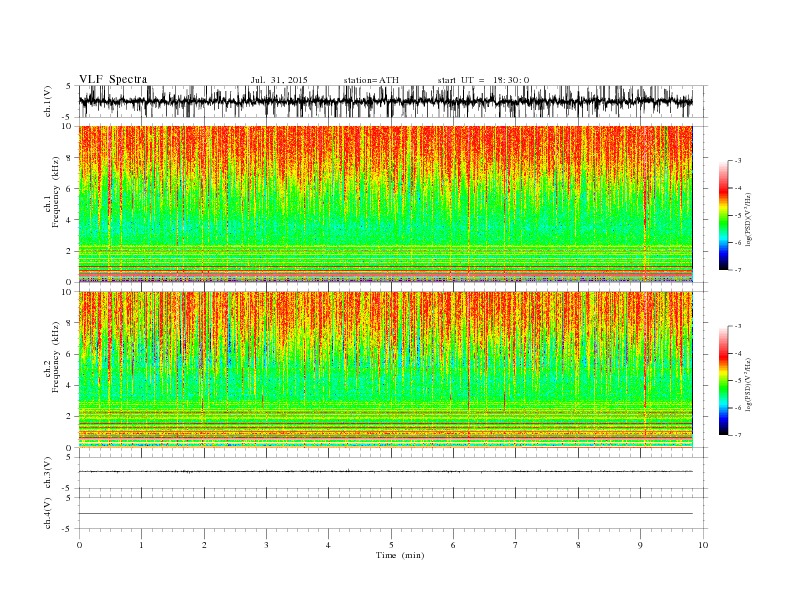Click the "ch.4(V)" axis label

47,513
